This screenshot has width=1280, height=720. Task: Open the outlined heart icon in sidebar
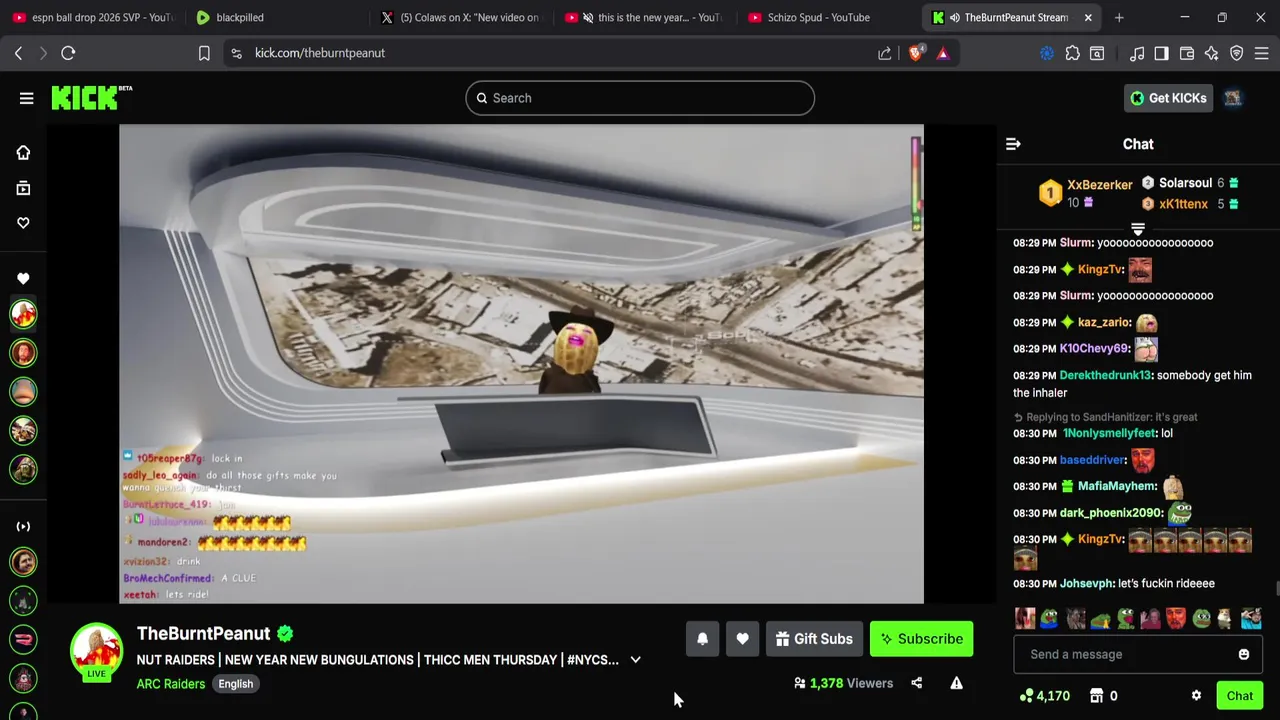23,223
